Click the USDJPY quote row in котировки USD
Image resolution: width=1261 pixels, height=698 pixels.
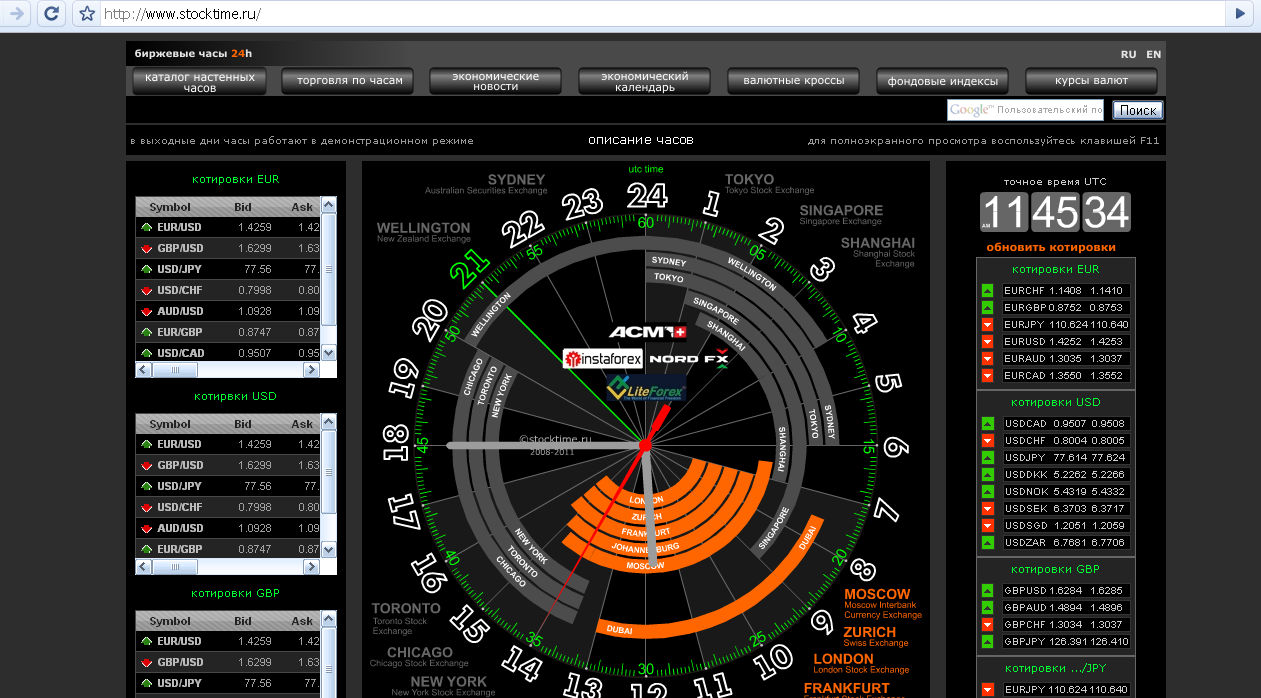pyautogui.click(x=1066, y=457)
